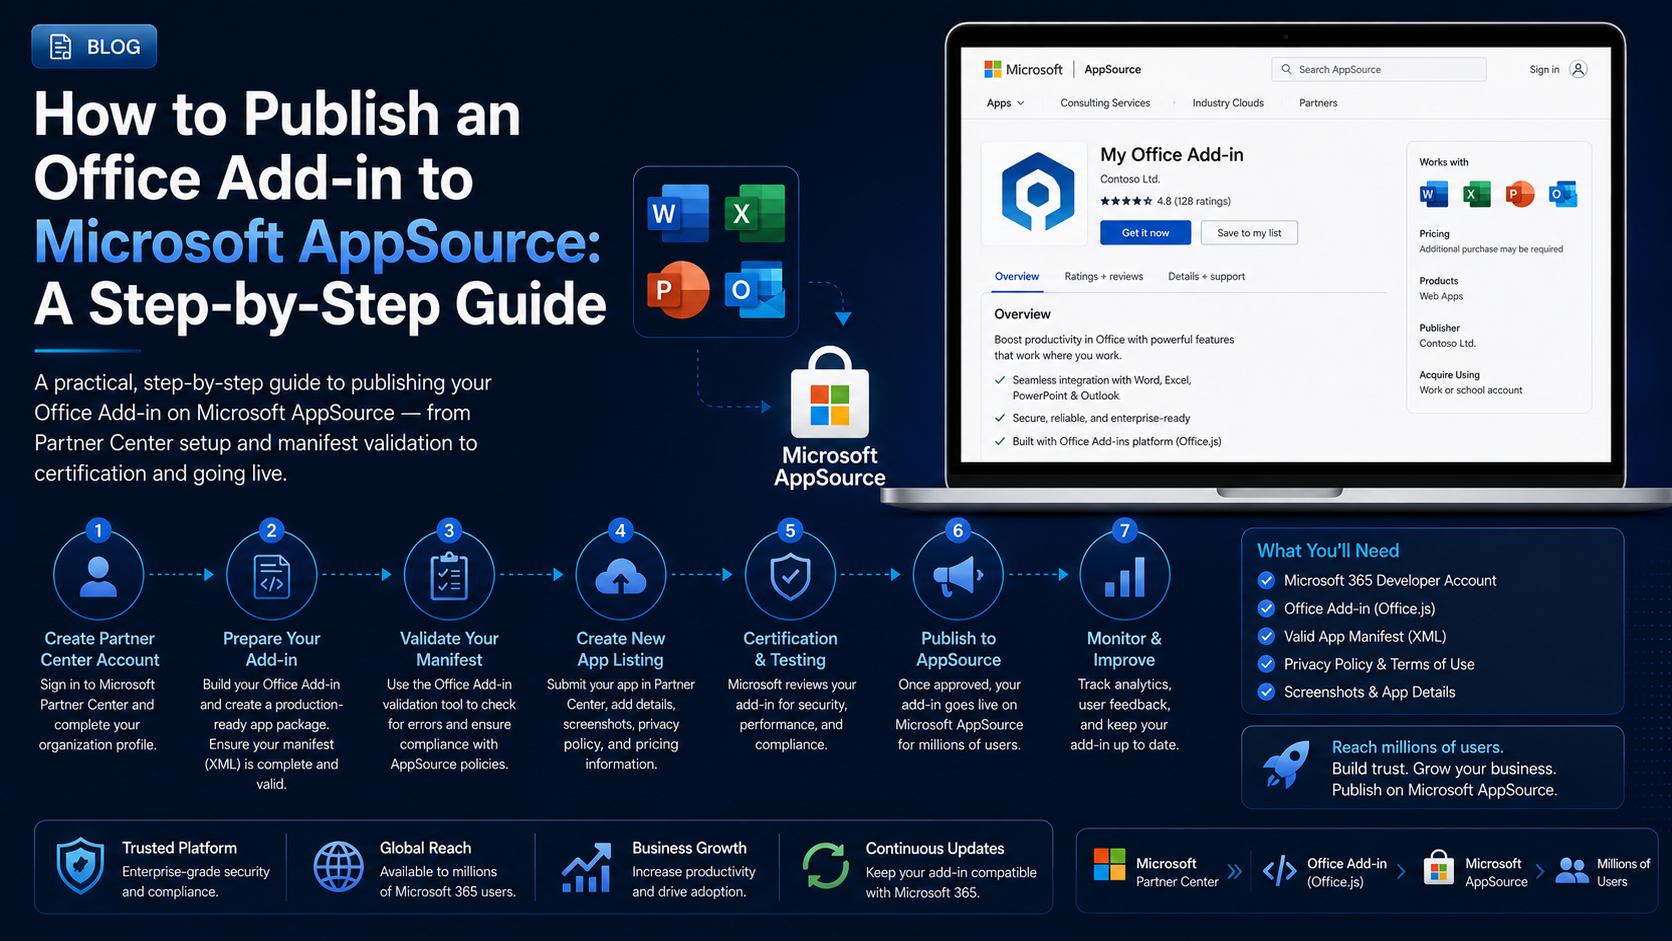
Task: Click the Certification & Testing shield icon
Action: 790,577
